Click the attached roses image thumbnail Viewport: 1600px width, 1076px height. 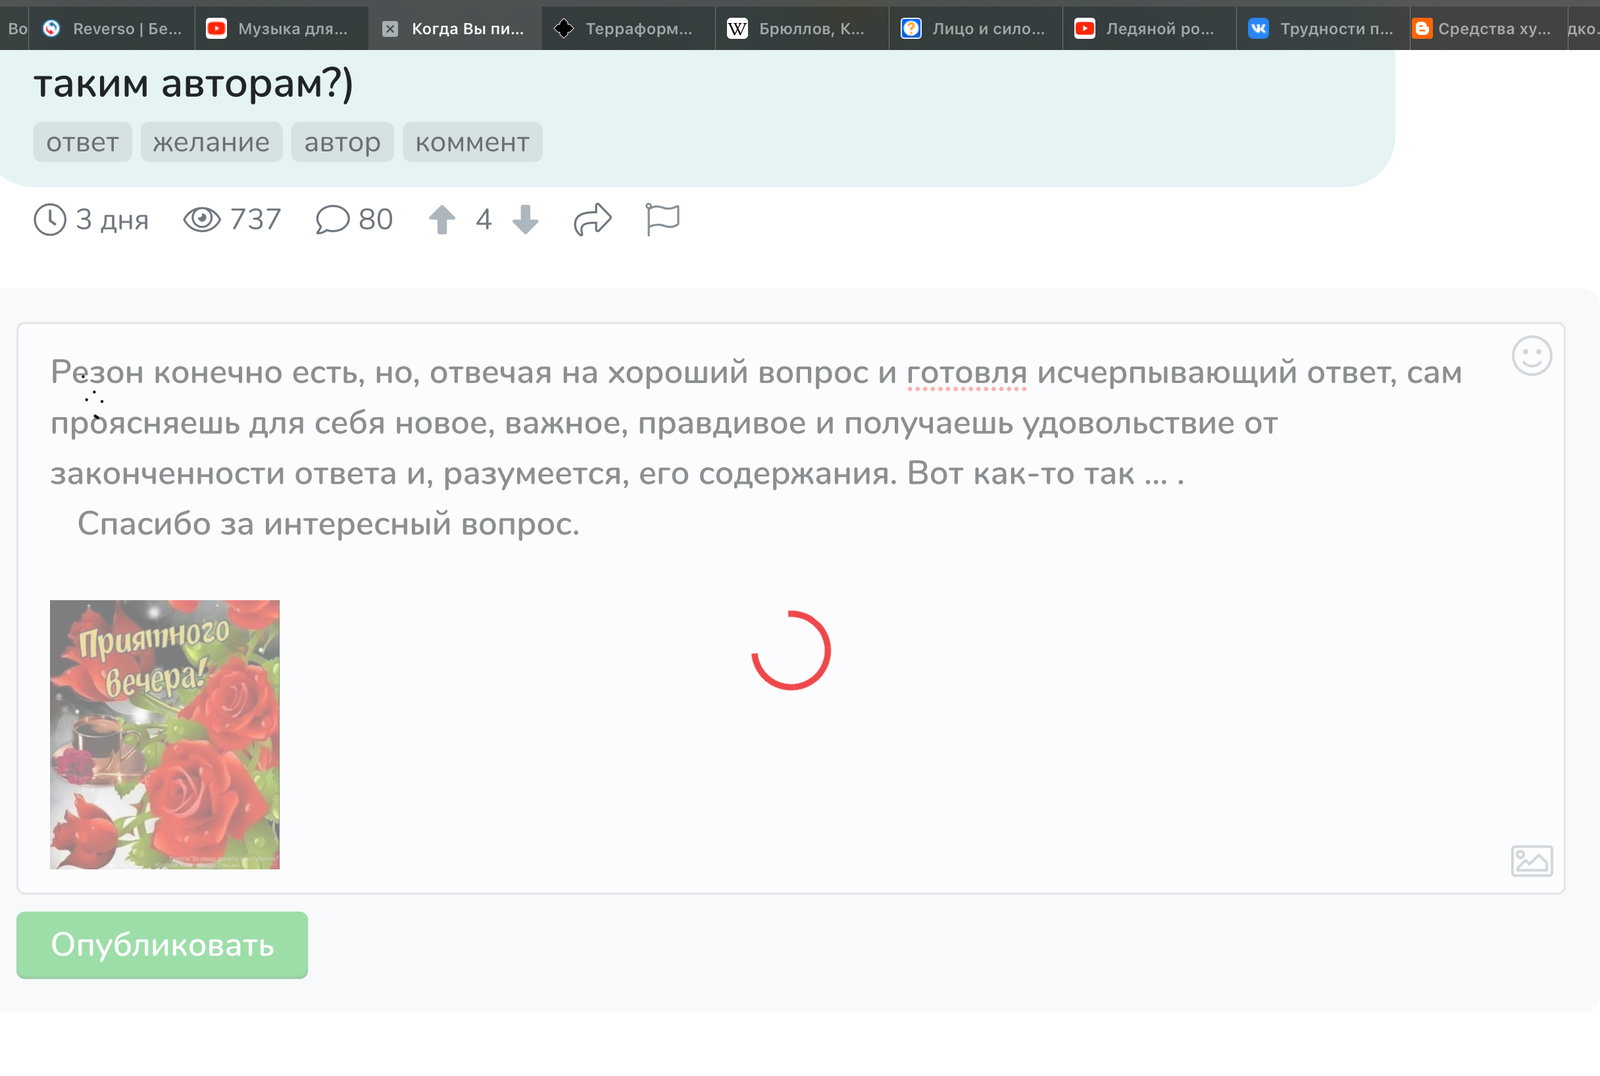click(x=165, y=734)
